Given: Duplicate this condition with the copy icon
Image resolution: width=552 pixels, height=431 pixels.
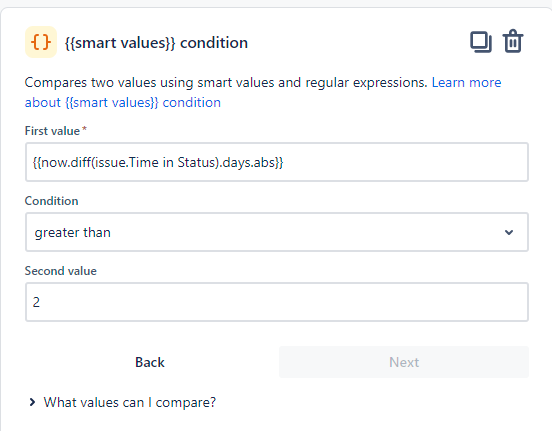Looking at the screenshot, I should [x=481, y=42].
